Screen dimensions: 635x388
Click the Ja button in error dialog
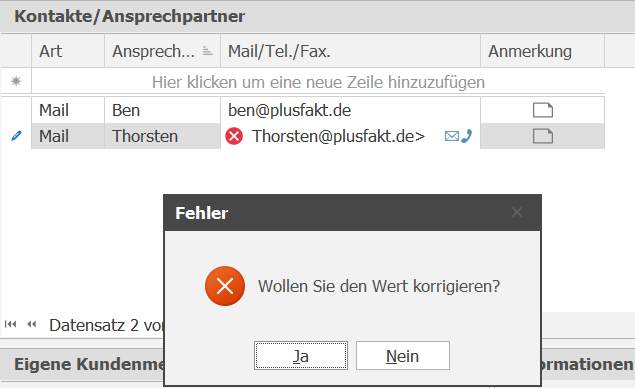click(300, 356)
